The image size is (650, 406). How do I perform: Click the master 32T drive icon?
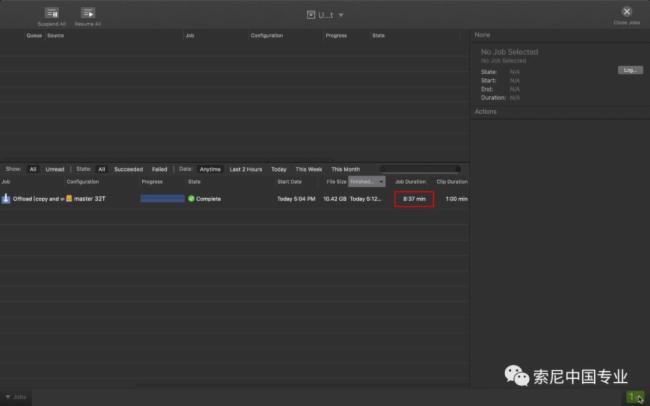[70, 199]
